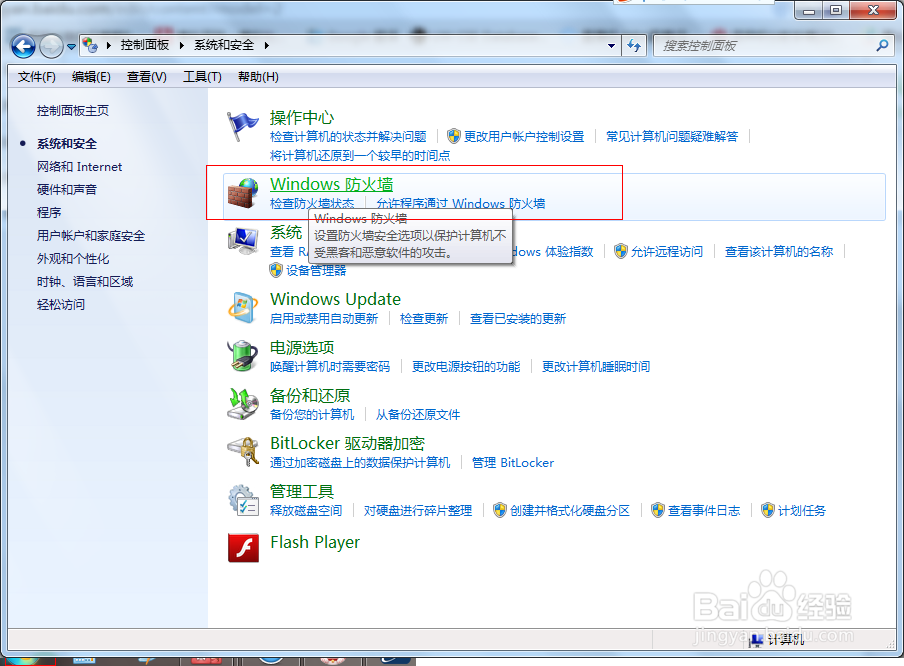This screenshot has width=904, height=666.
Task: Click 对硬盘进行碎片整理 link
Action: pos(417,510)
